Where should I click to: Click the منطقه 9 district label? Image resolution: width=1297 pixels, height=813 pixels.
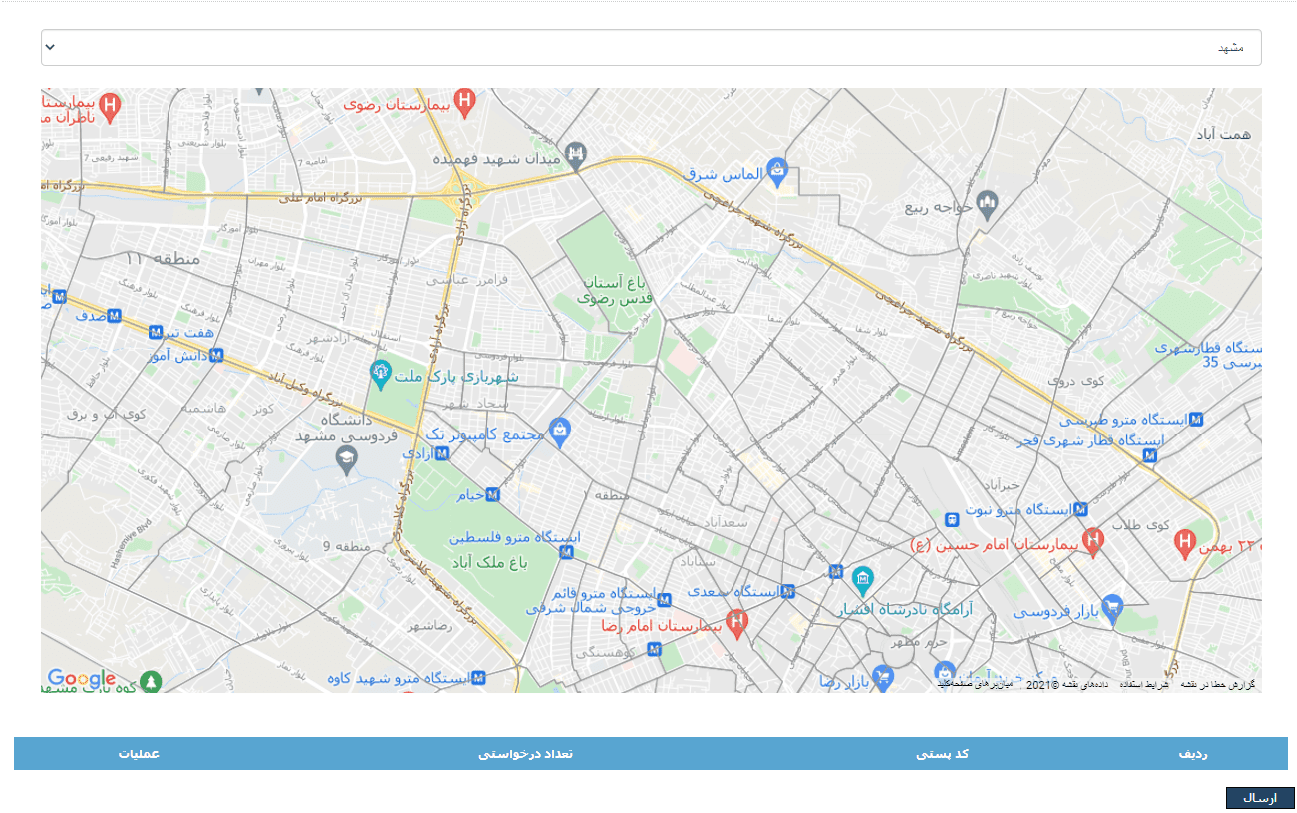(x=347, y=547)
